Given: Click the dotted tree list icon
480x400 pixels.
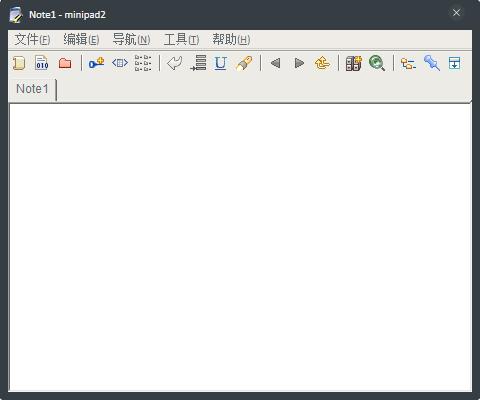Looking at the screenshot, I should (143, 63).
